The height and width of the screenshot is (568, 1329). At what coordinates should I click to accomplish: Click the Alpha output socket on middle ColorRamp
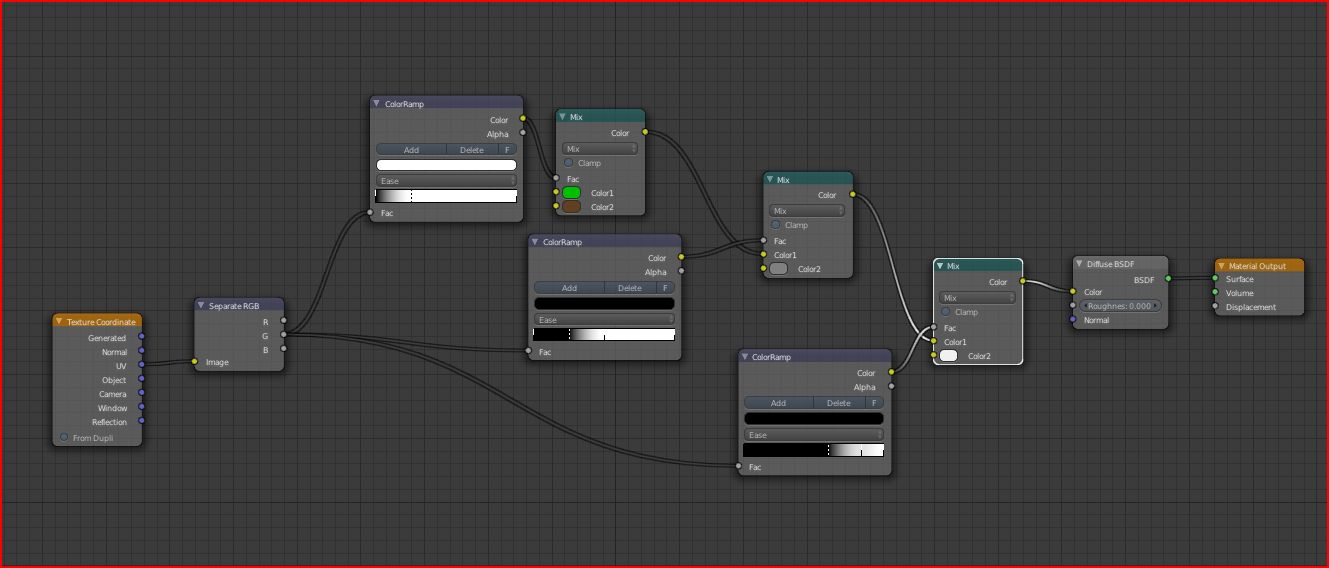(681, 271)
